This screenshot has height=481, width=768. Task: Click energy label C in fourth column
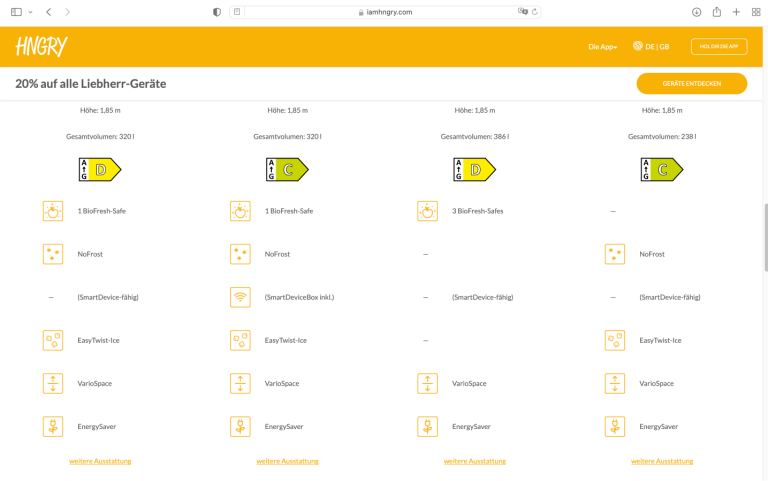(662, 169)
